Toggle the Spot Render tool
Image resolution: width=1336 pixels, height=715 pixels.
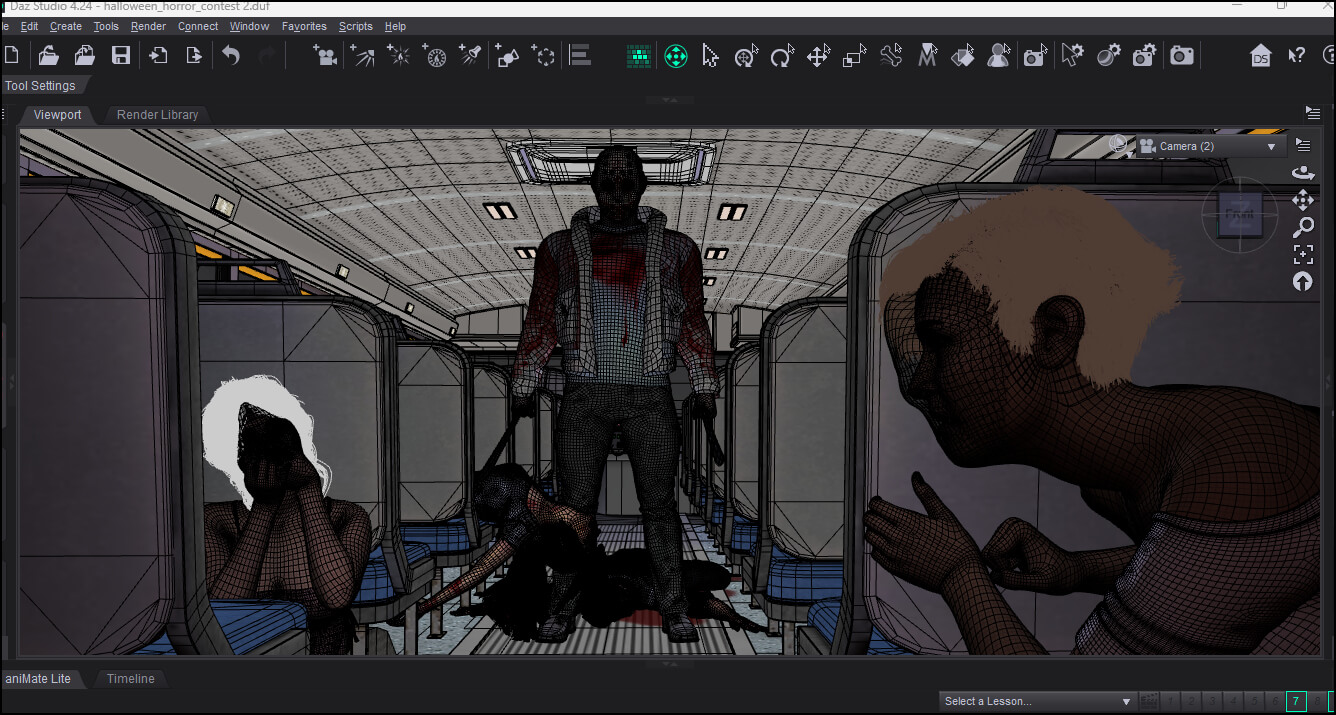point(1035,56)
